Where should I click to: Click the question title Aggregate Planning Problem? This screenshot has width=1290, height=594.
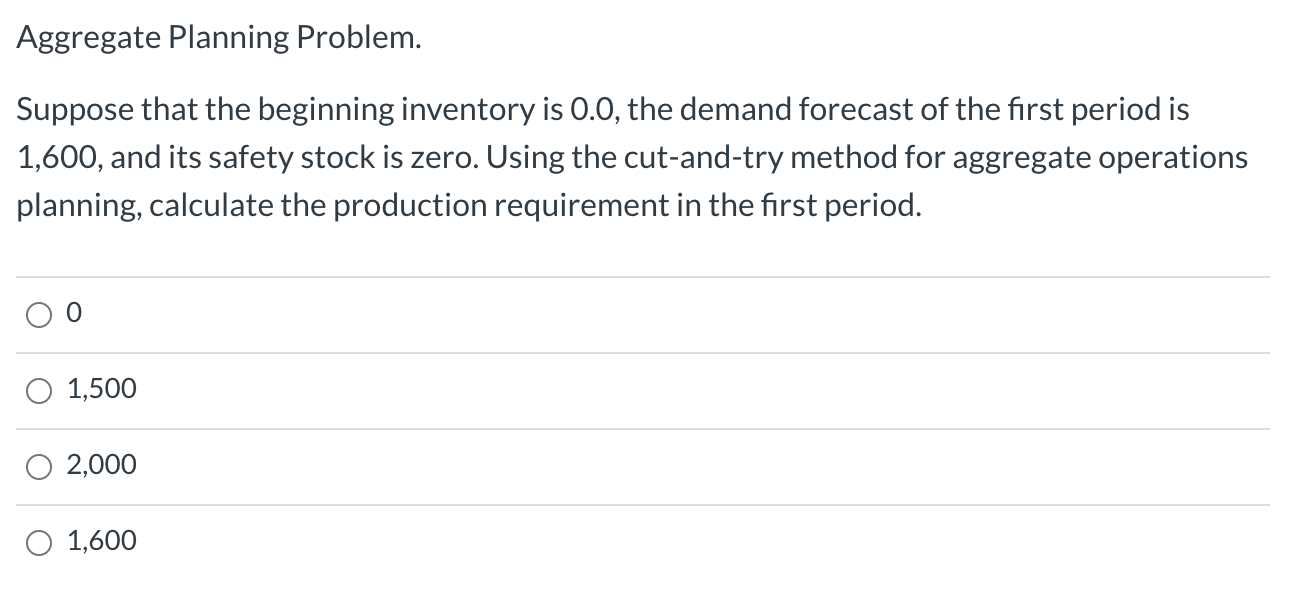tap(218, 37)
